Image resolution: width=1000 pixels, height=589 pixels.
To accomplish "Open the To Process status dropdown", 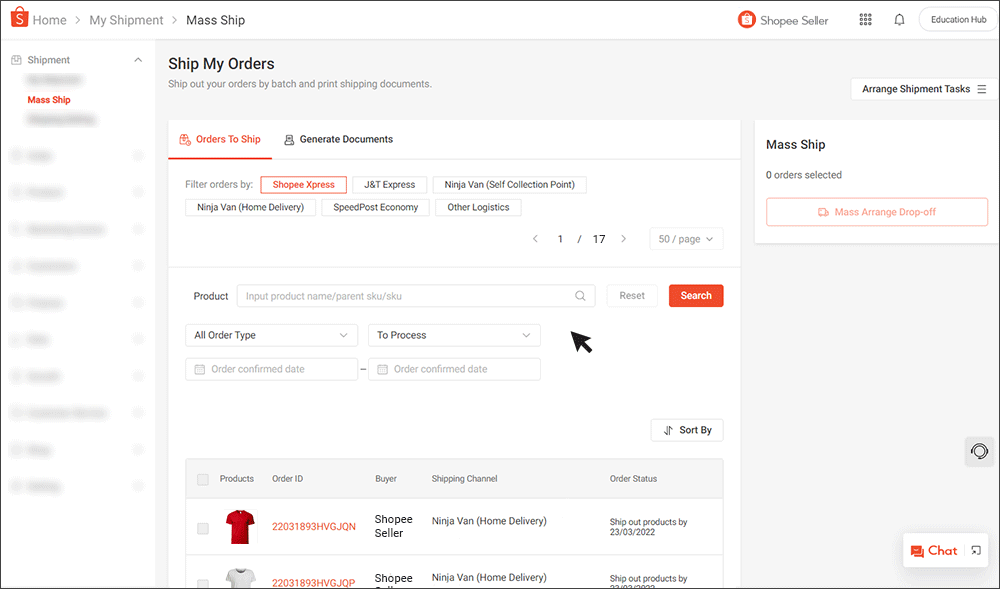I will point(454,336).
